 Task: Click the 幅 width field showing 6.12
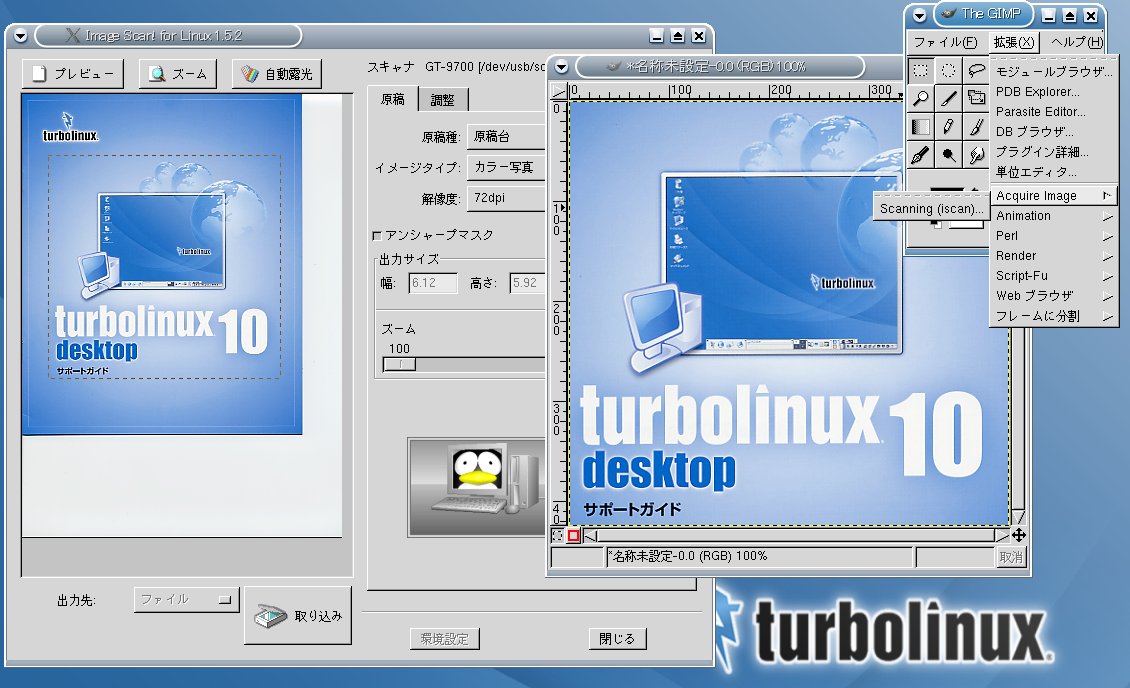tap(433, 283)
